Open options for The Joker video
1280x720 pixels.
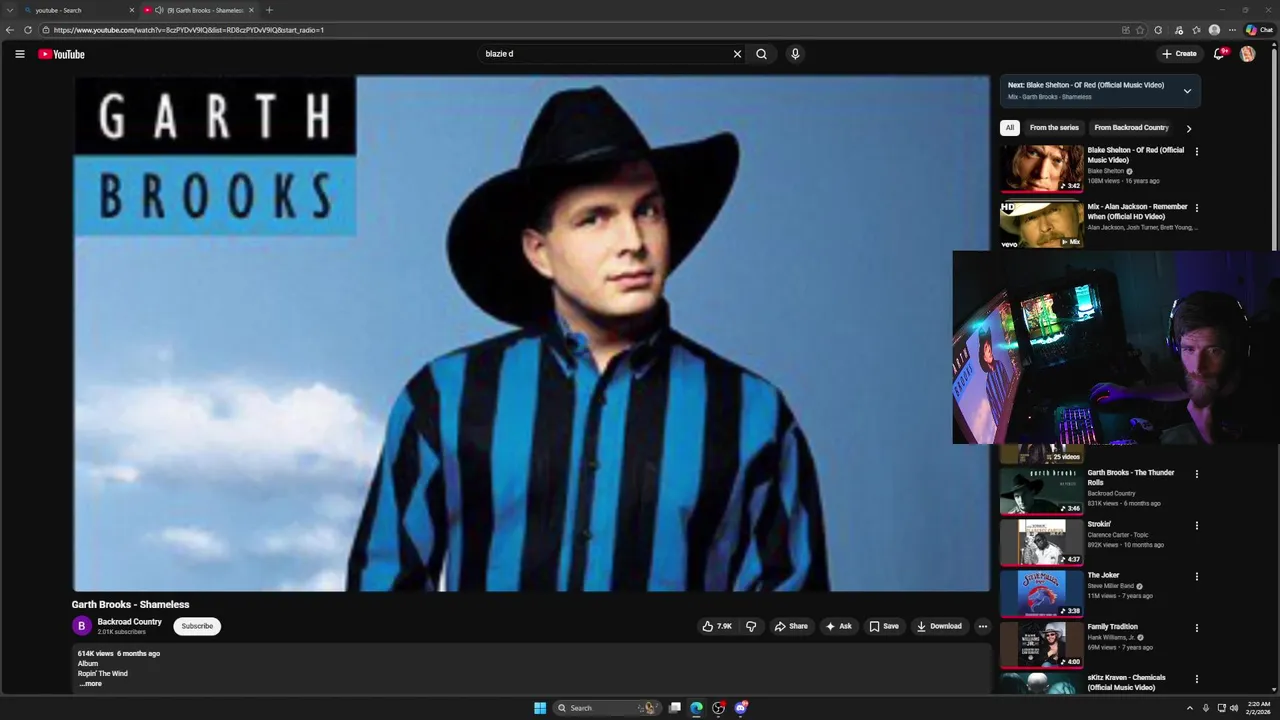tap(1196, 577)
